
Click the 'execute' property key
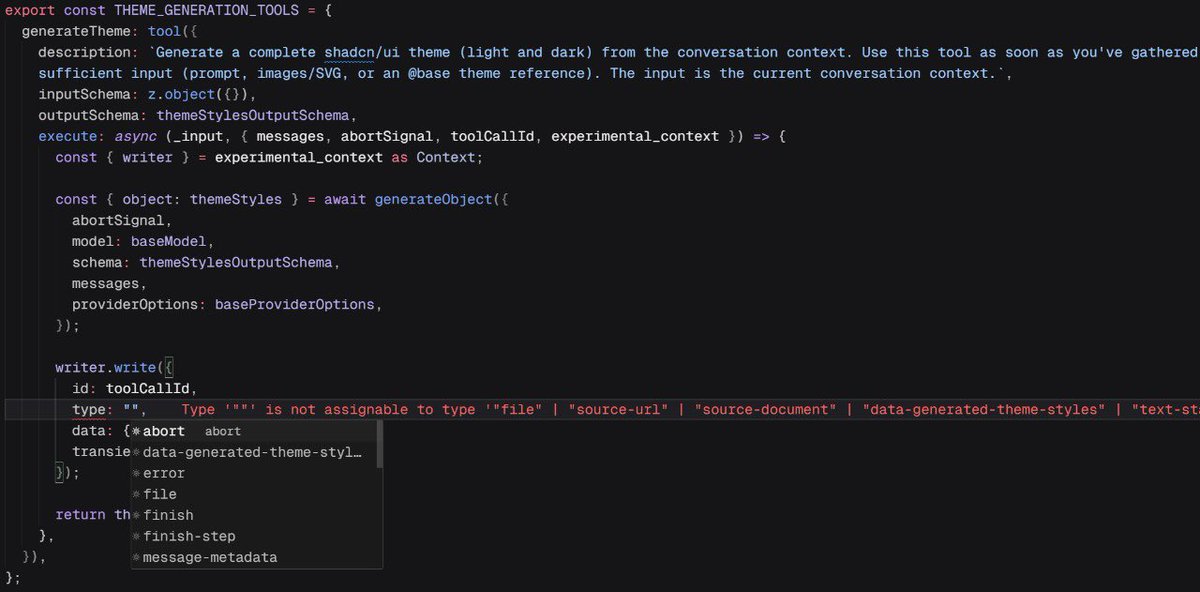(67, 136)
